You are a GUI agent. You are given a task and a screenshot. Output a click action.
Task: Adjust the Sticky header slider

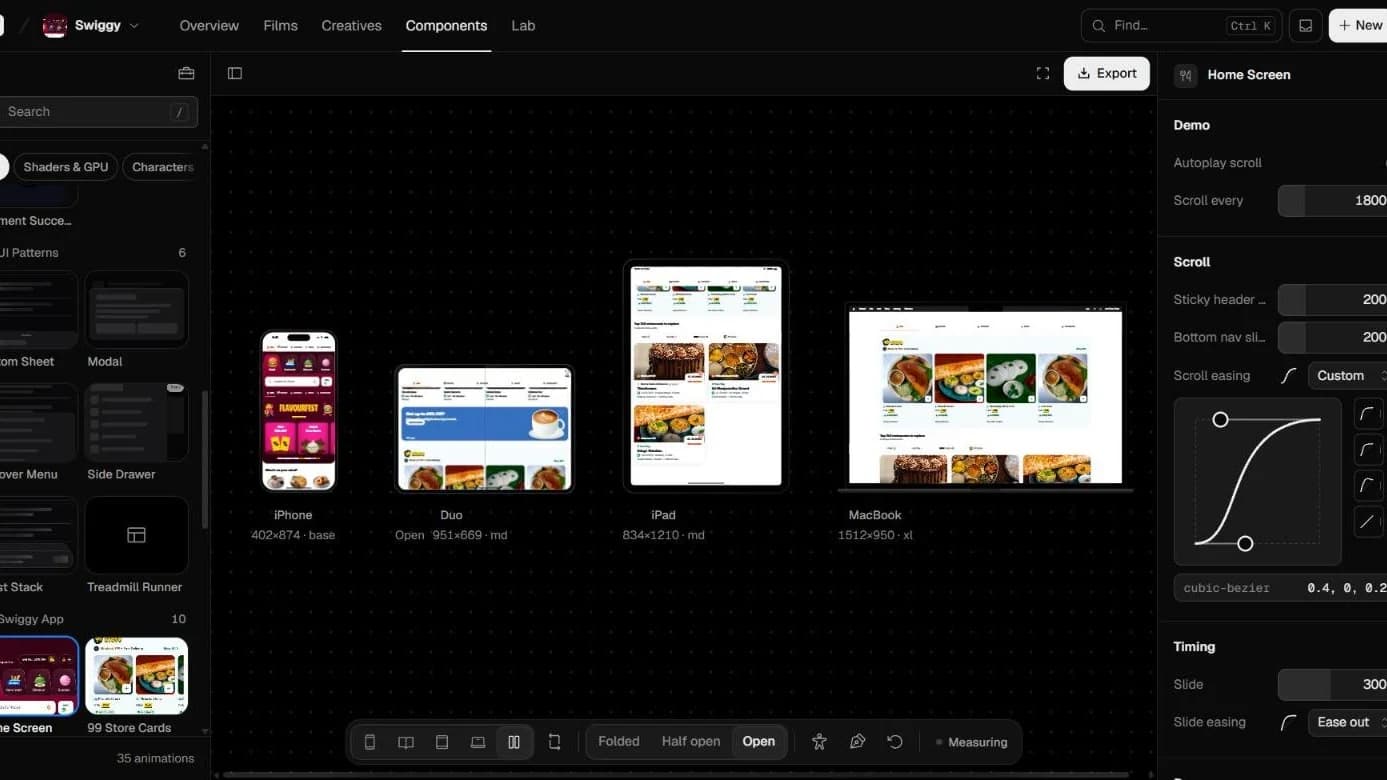1332,300
